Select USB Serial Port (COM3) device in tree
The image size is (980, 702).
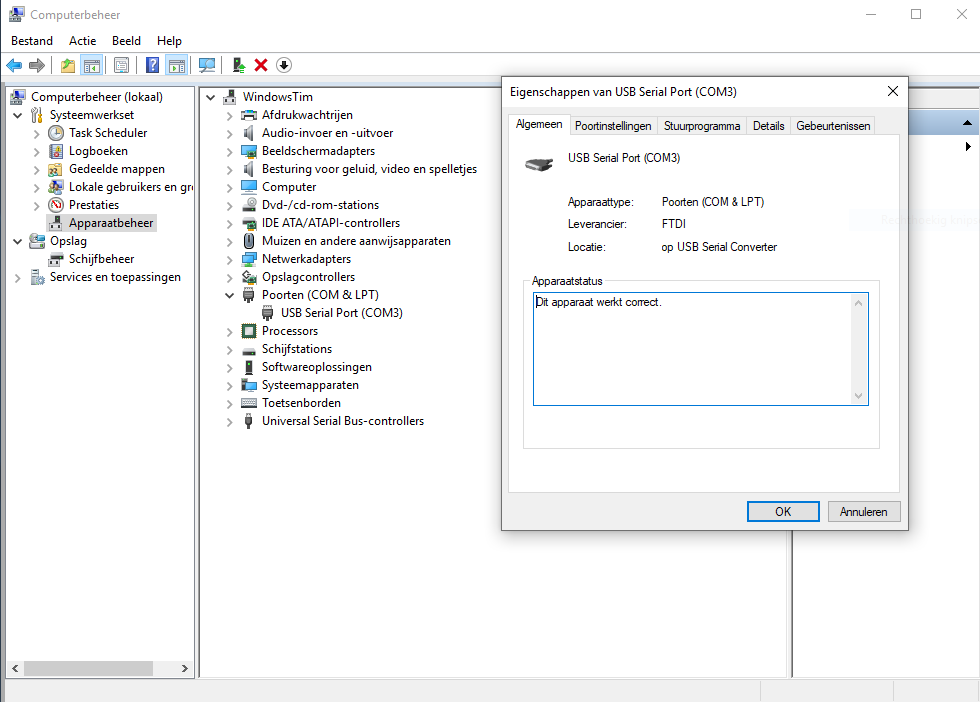pos(341,313)
